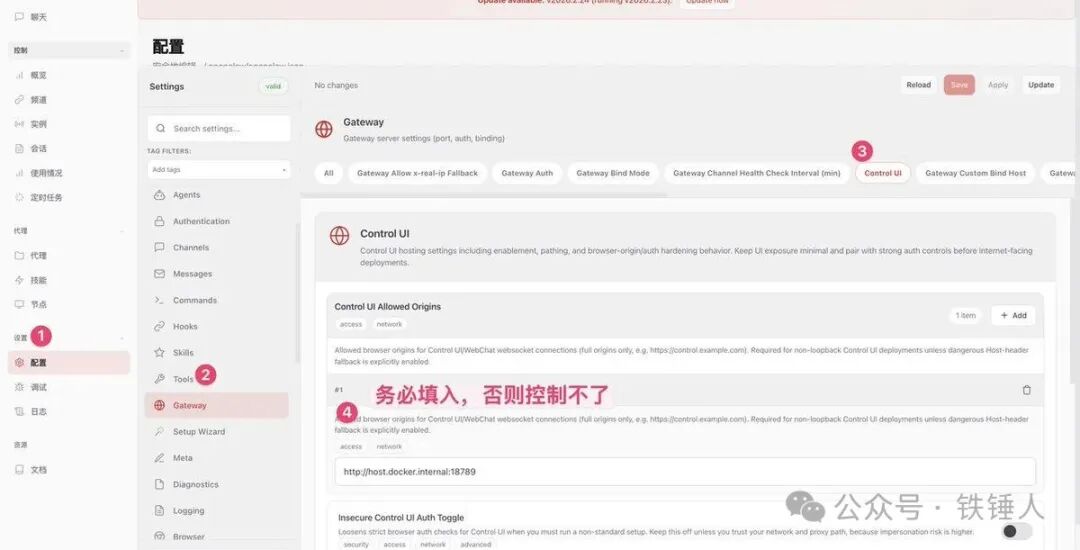Collapse the 代理 sidebar section

pyautogui.click(x=123, y=231)
